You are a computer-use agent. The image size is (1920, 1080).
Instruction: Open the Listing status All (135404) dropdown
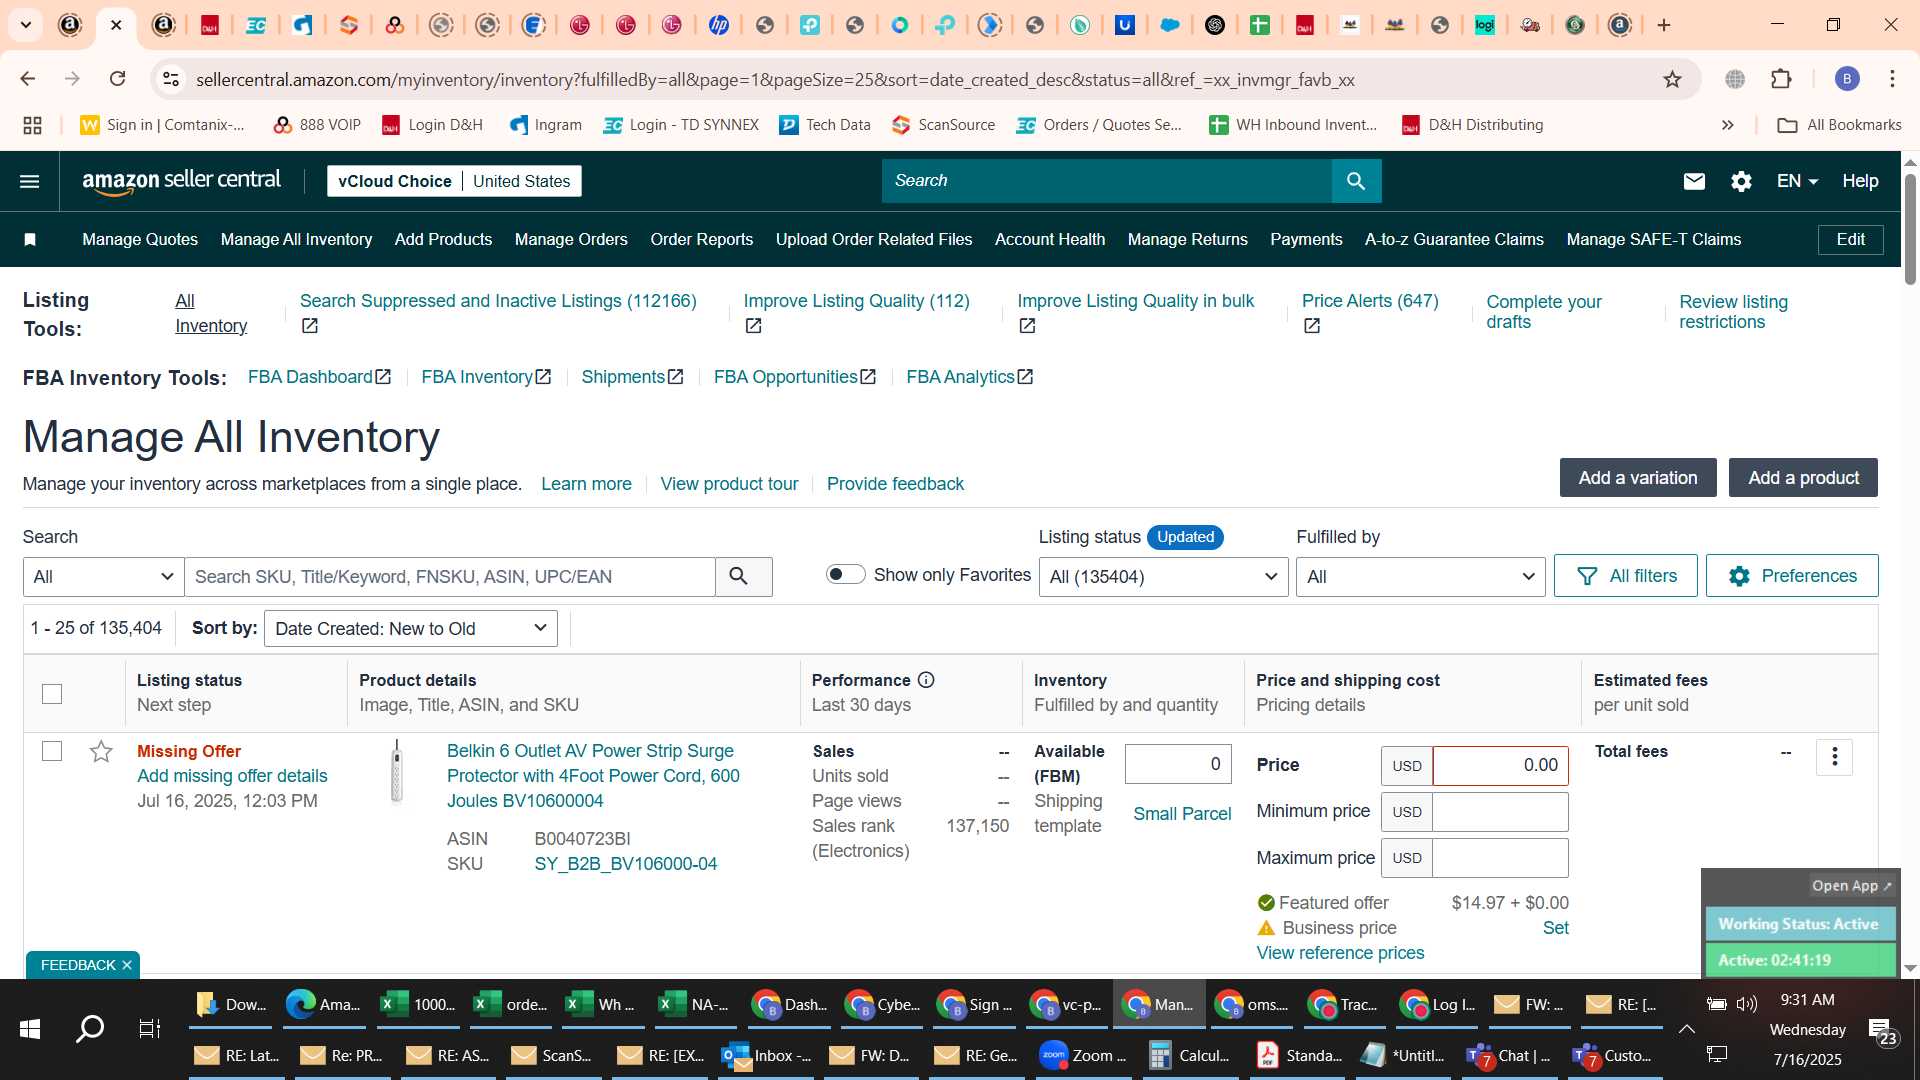(x=1164, y=577)
